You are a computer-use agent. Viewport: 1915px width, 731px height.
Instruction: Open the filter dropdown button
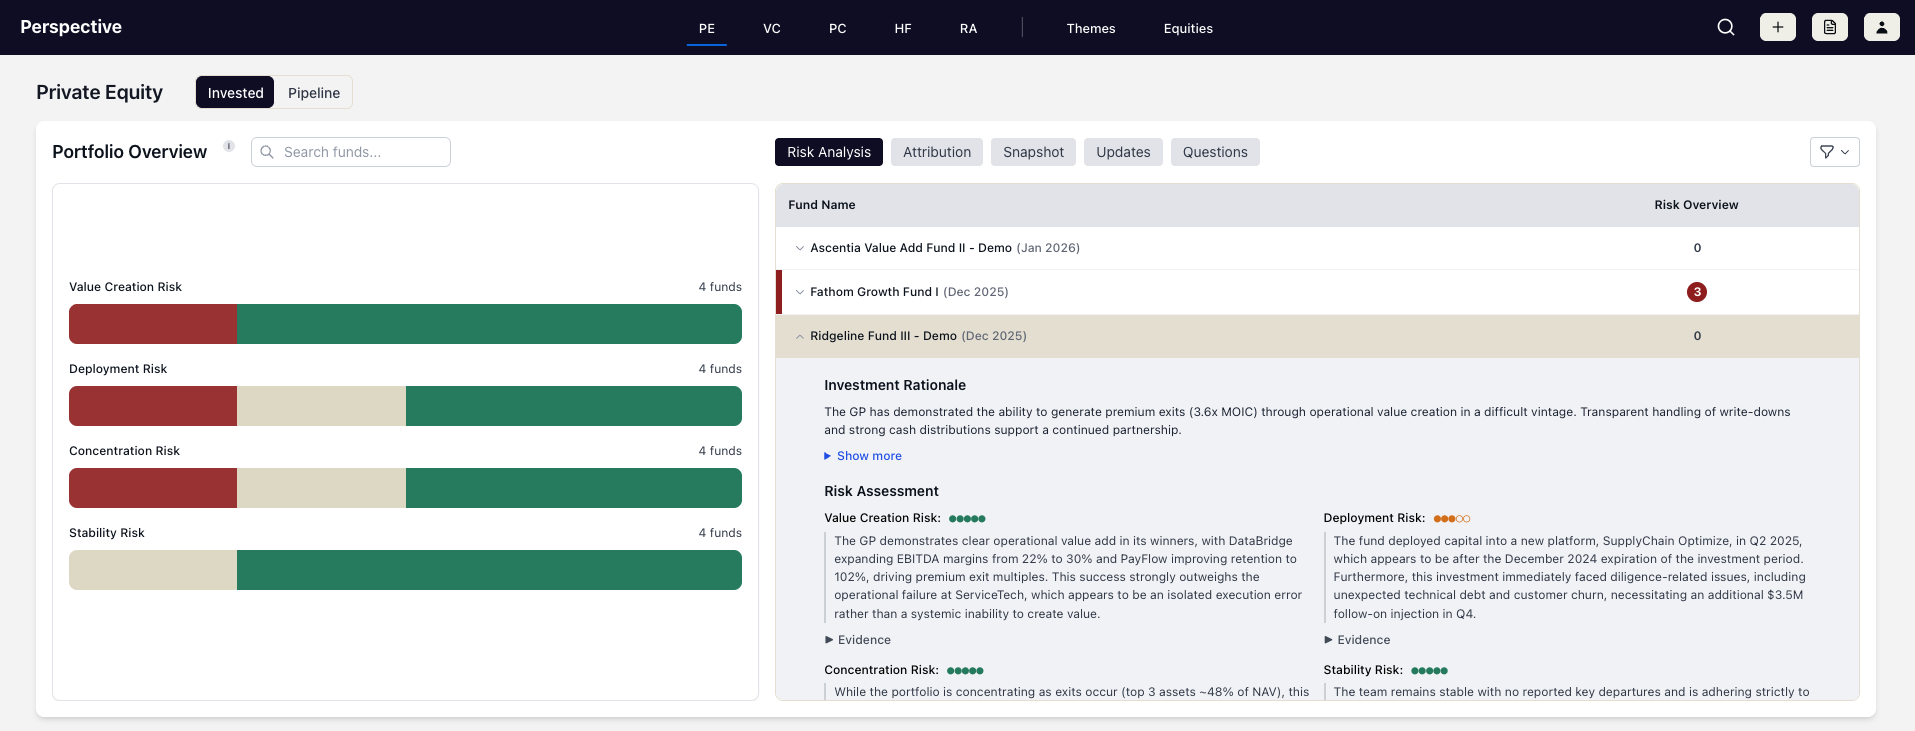1834,152
